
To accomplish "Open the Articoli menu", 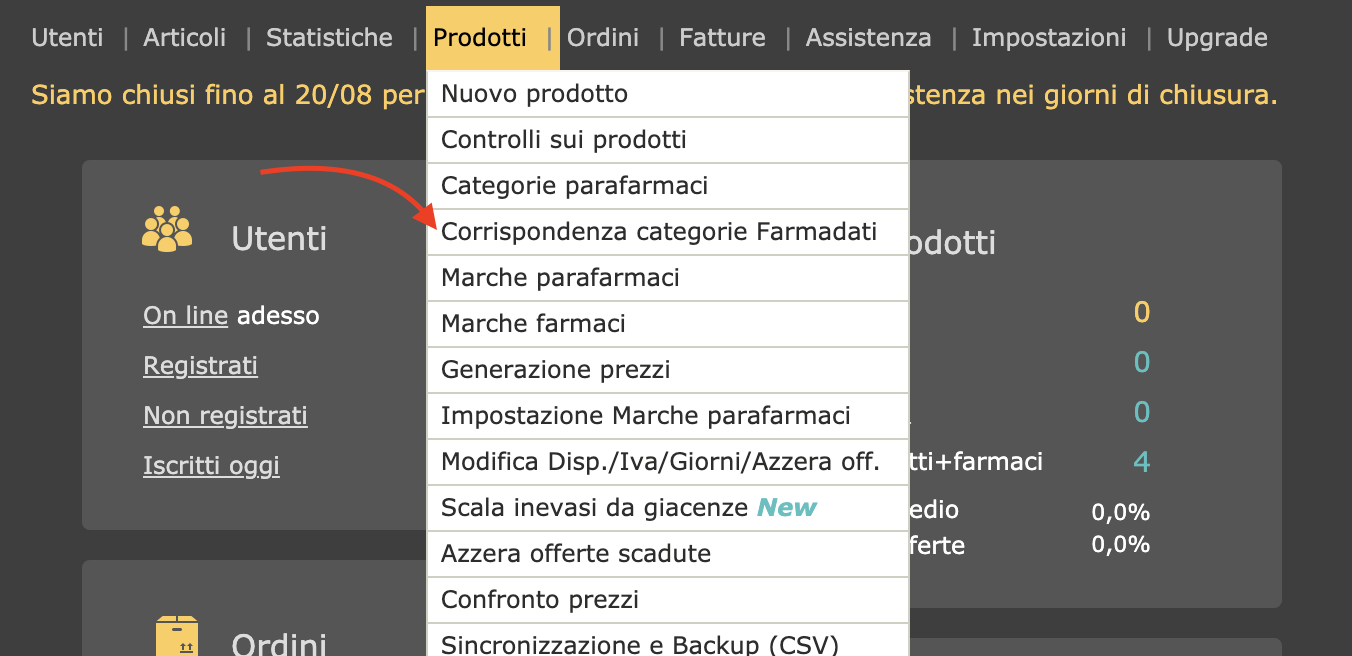I will (185, 38).
